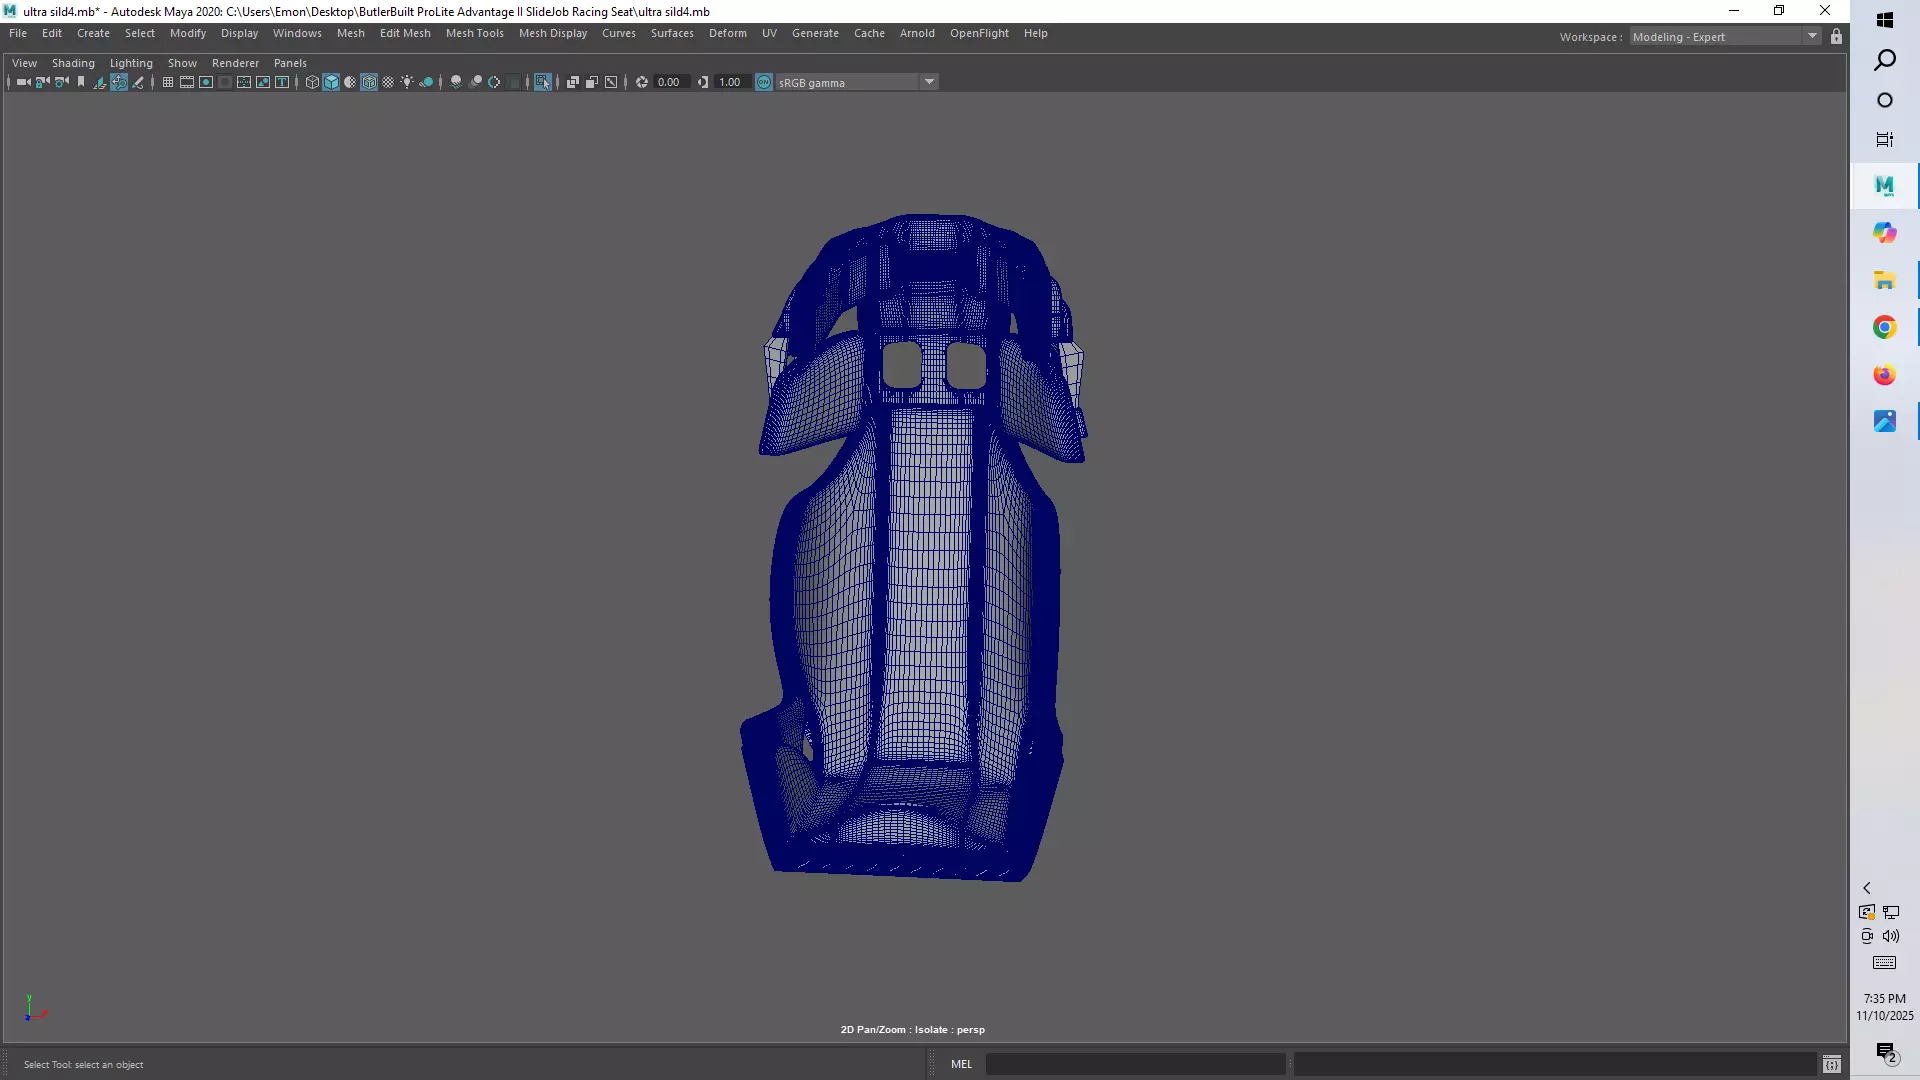Enable Smooth Shade All cube icon
This screenshot has height=1080, width=1920.
pos(331,82)
